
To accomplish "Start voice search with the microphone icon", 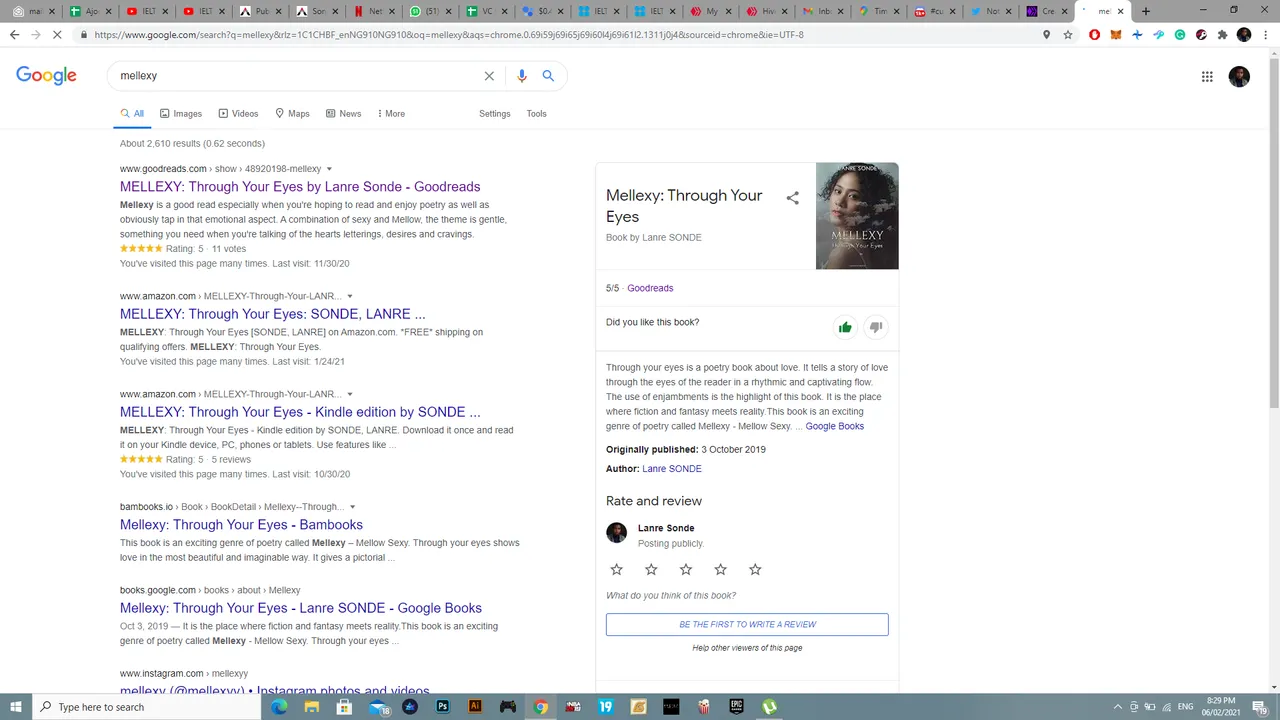I will [x=521, y=76].
